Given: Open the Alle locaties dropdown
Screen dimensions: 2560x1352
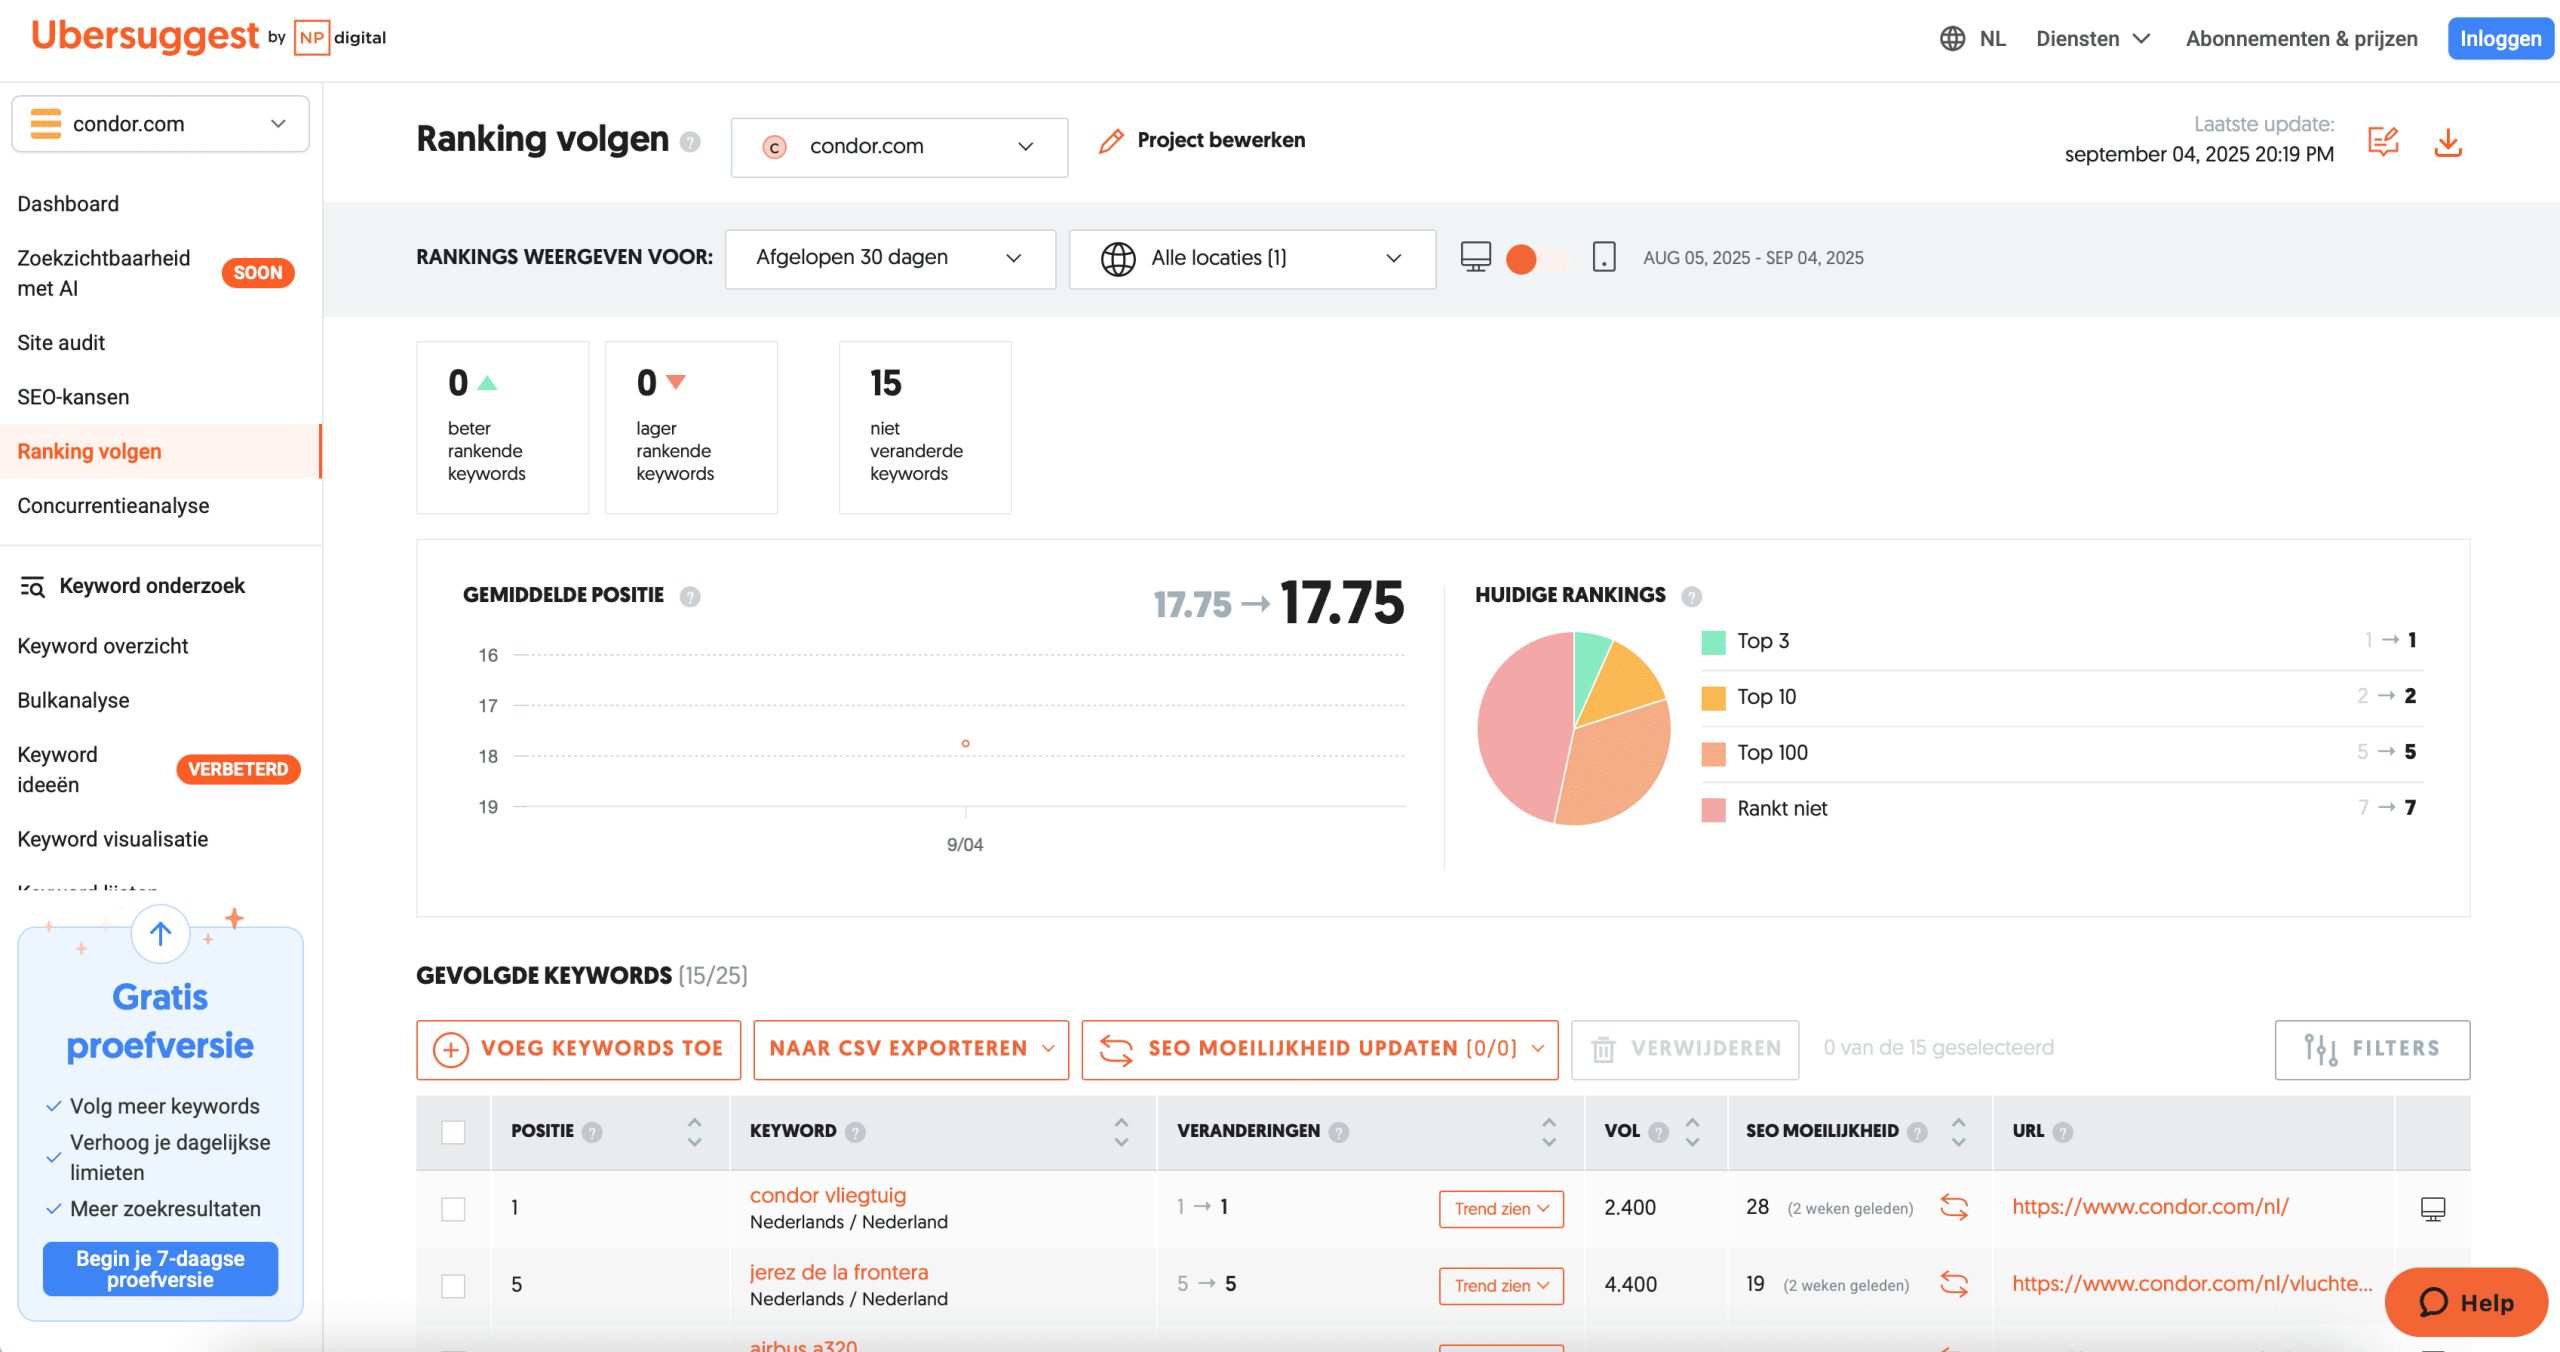Looking at the screenshot, I should click(x=1252, y=258).
